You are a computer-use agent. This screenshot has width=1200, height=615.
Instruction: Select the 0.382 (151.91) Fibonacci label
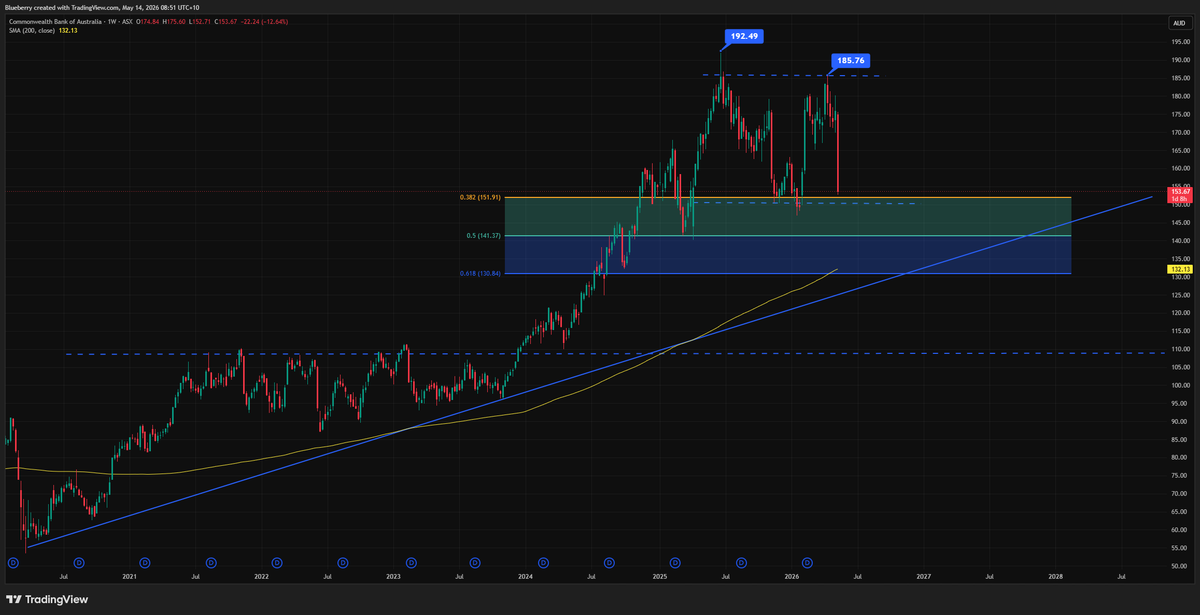pos(479,197)
